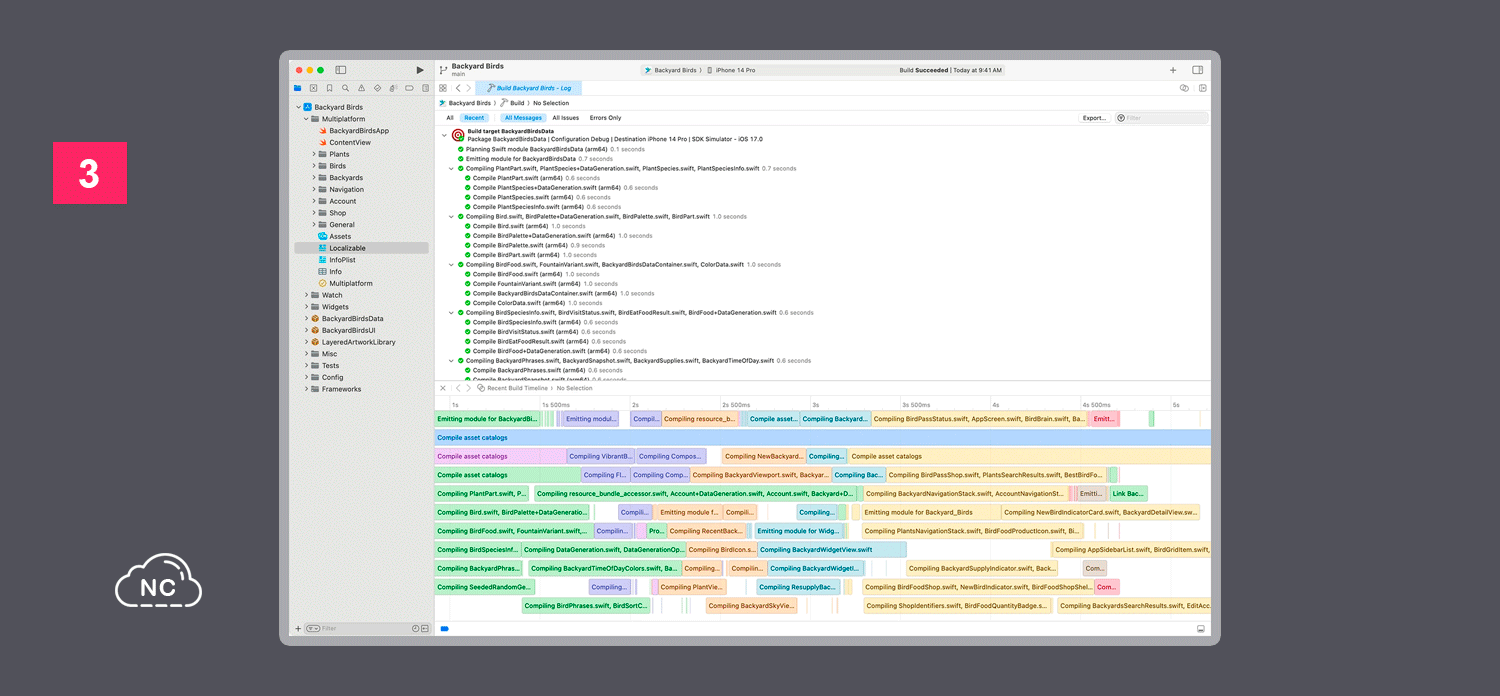Click the related items grid icon
The width and height of the screenshot is (1500, 696).
click(x=443, y=88)
